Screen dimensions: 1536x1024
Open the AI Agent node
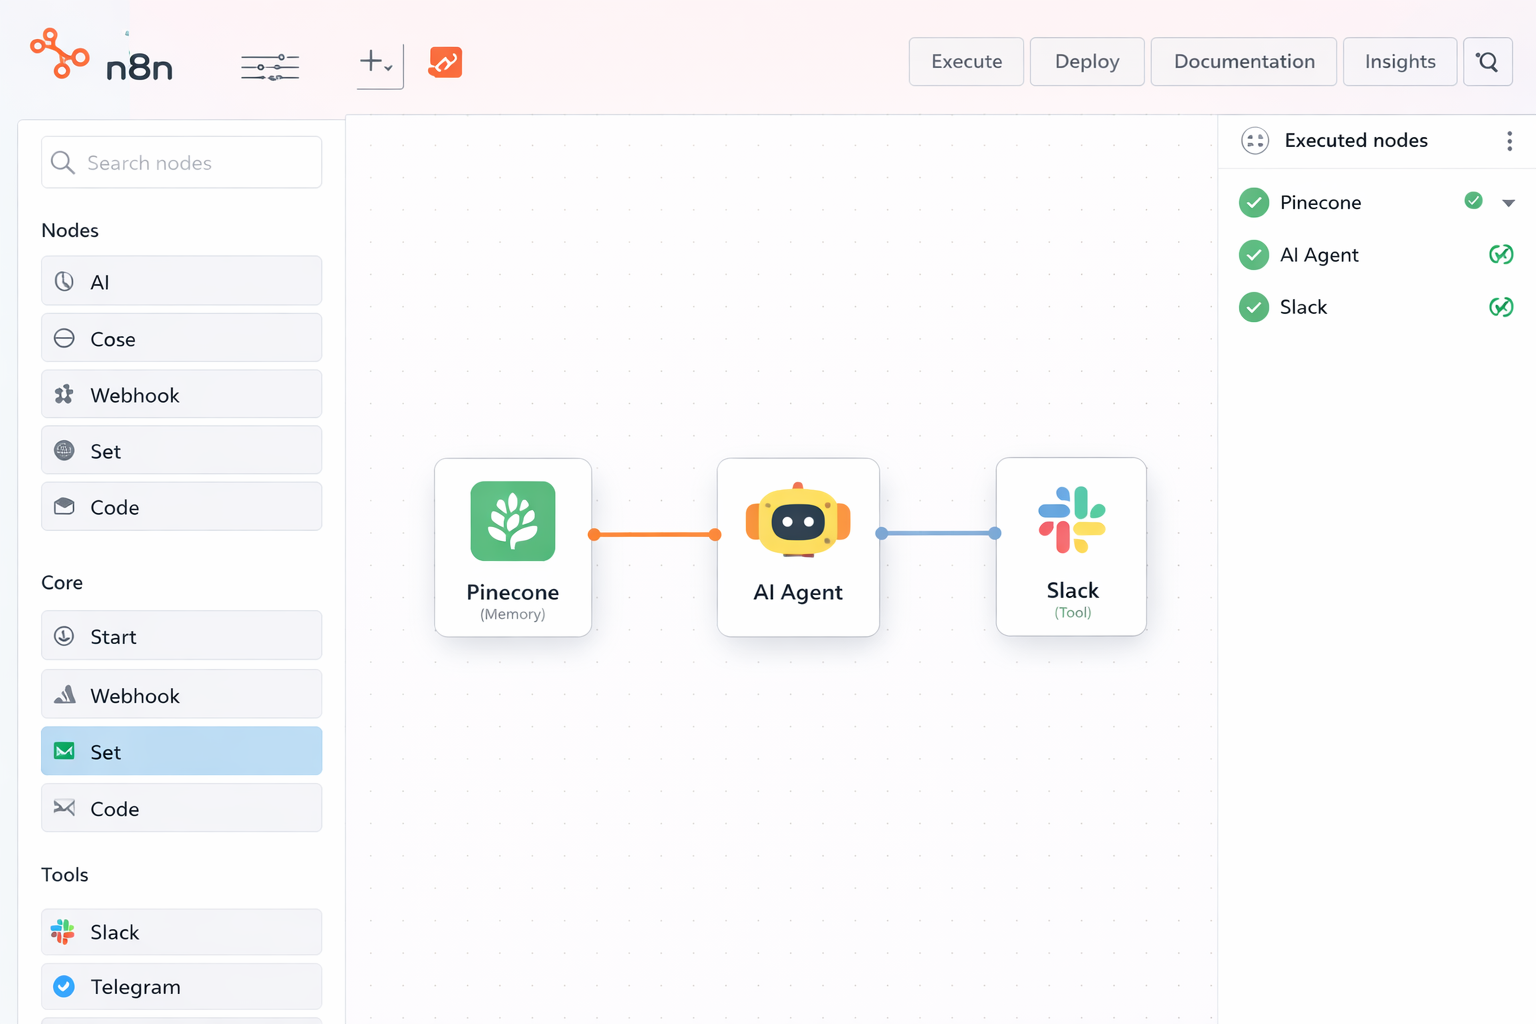[x=798, y=548]
